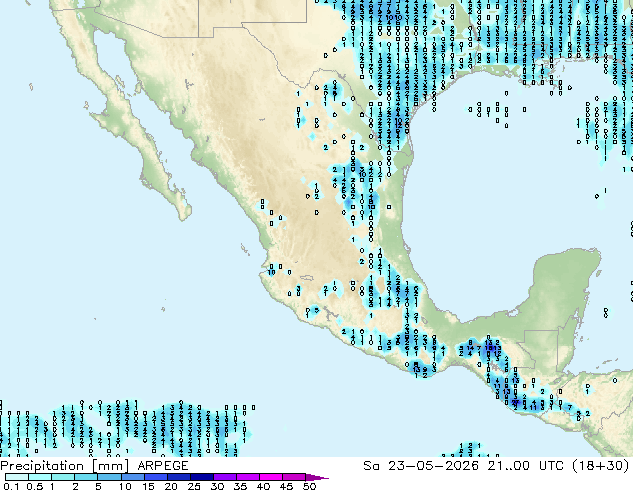Click the legend value '25'
The width and height of the screenshot is (634, 490).
coord(194,486)
